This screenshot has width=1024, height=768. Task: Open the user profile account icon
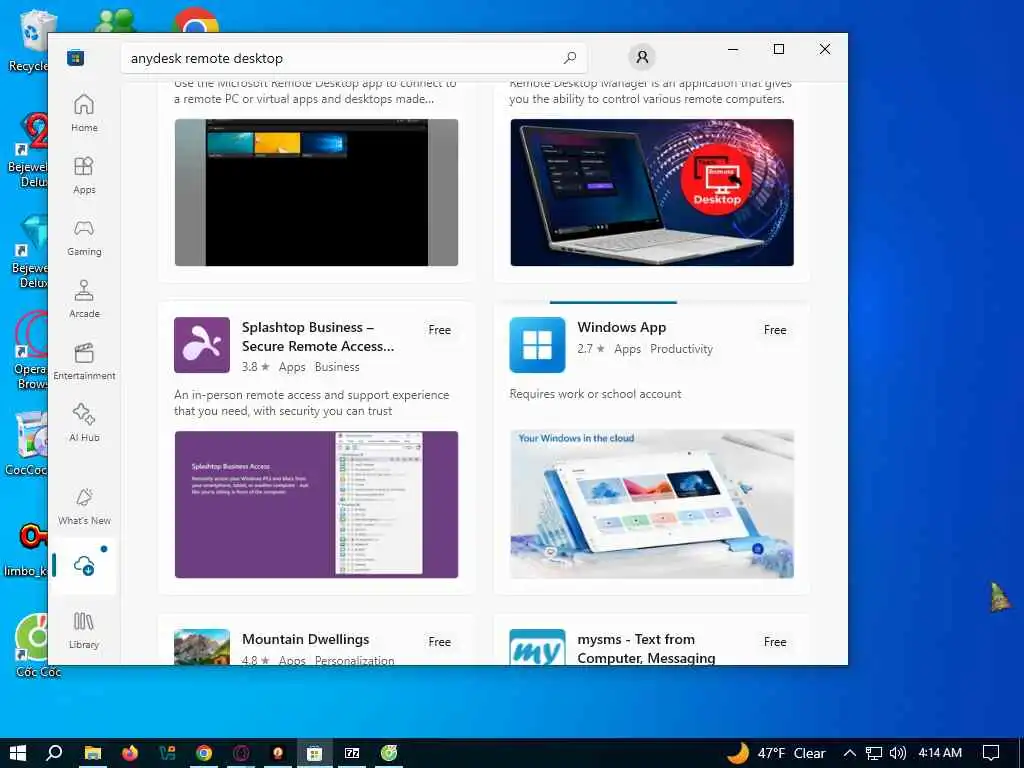(642, 57)
